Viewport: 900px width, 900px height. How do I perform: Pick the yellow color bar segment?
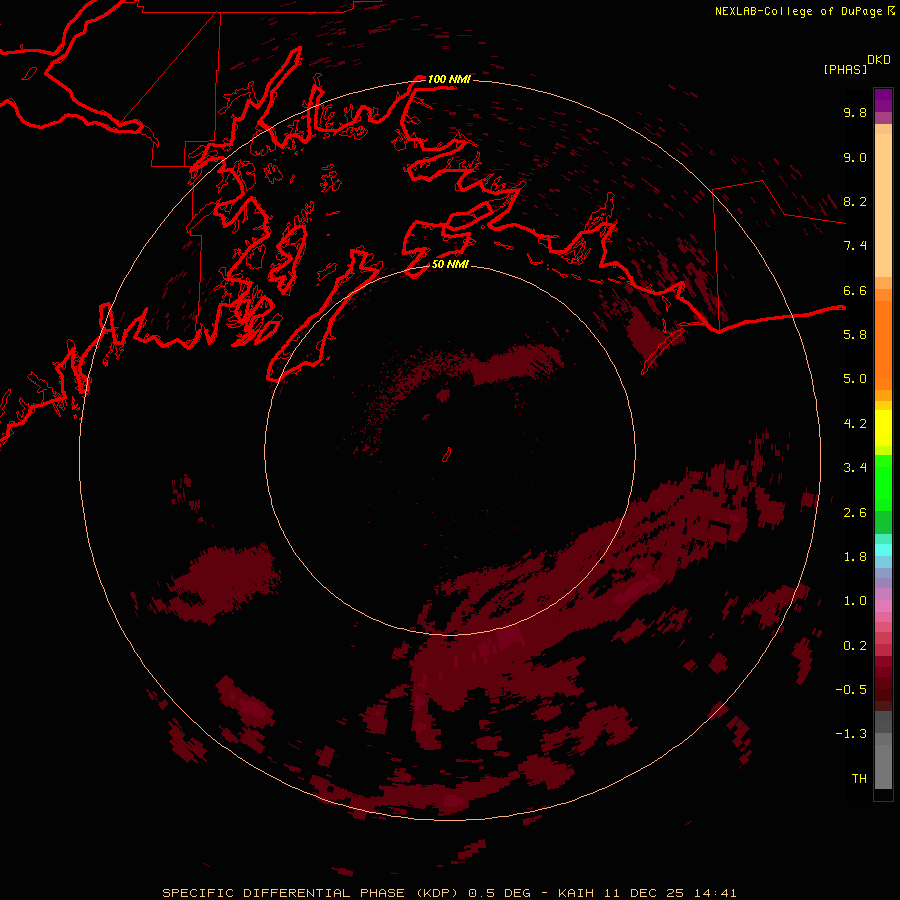883,428
